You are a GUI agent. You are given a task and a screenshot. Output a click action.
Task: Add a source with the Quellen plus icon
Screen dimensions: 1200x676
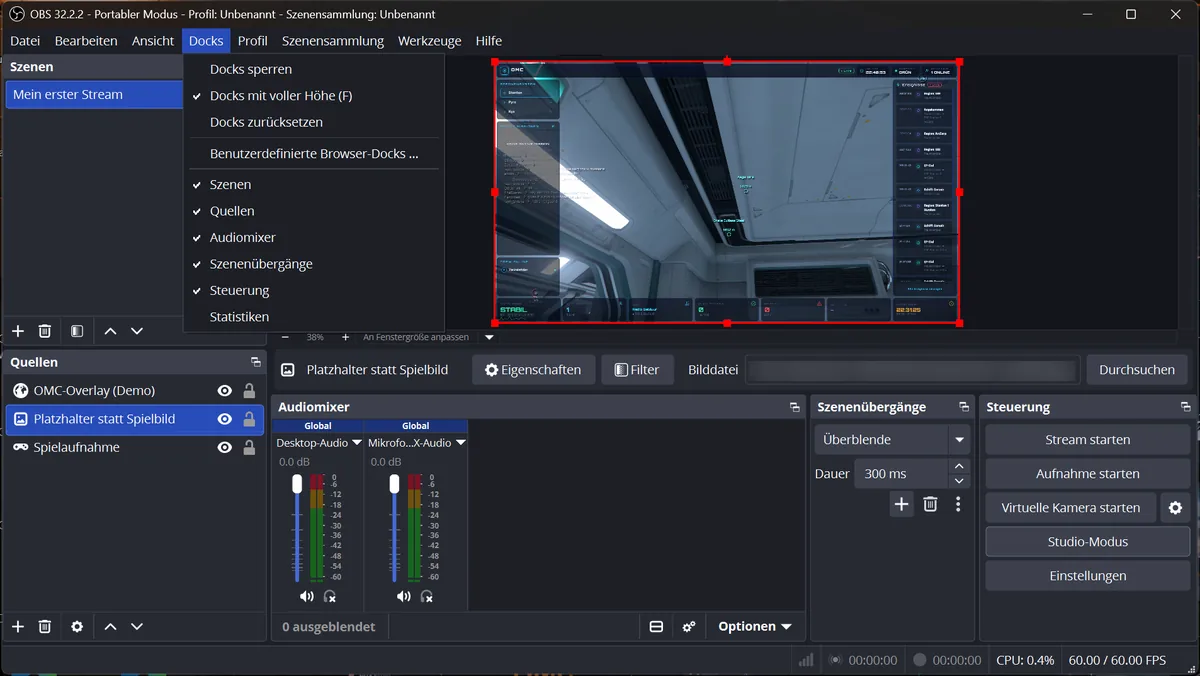(x=18, y=626)
